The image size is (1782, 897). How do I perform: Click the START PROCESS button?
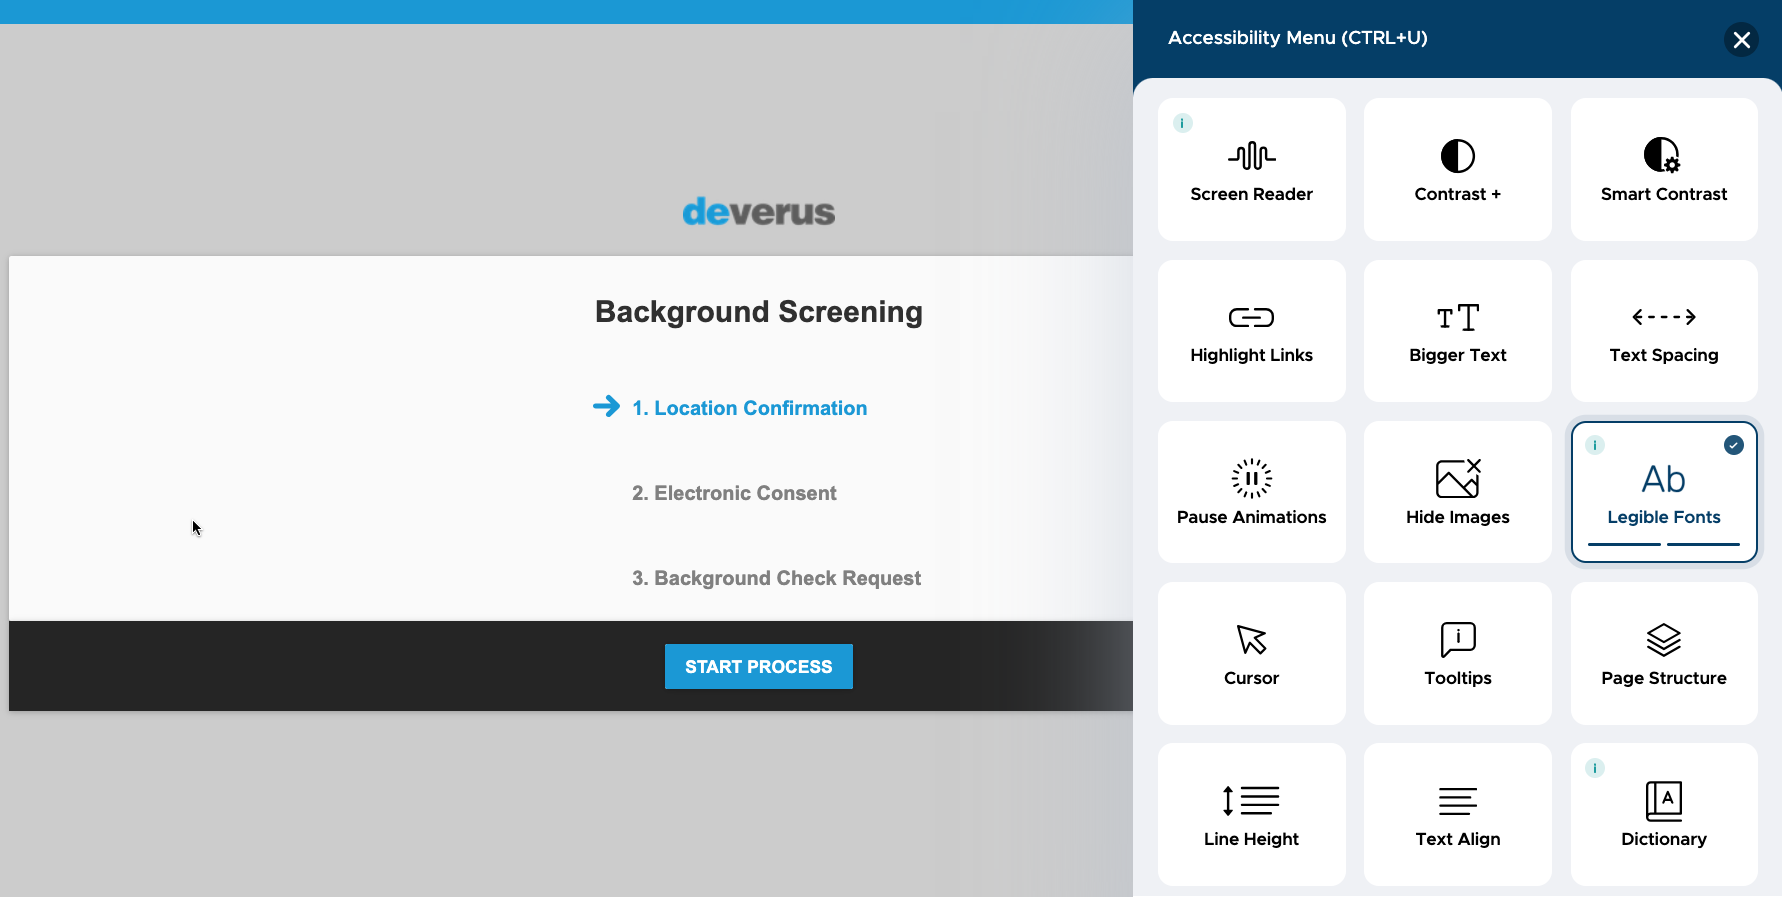[x=758, y=666]
